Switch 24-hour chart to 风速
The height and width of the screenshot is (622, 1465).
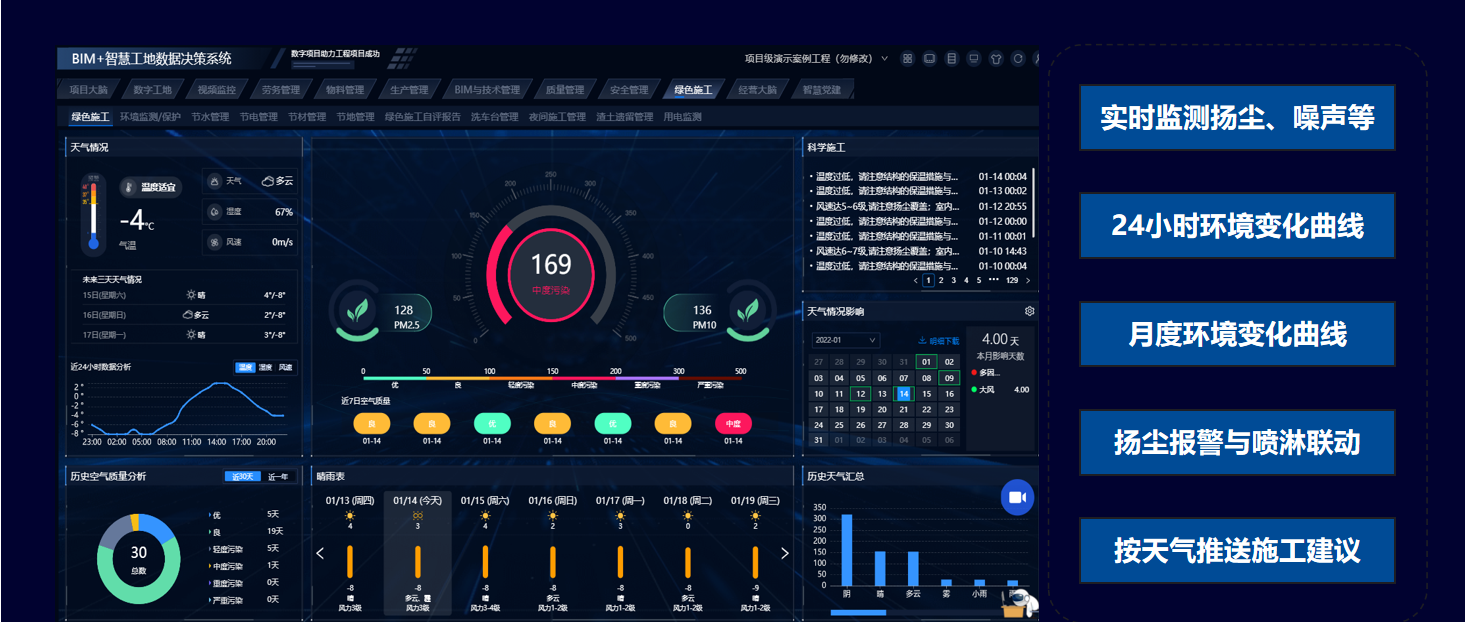[286, 367]
